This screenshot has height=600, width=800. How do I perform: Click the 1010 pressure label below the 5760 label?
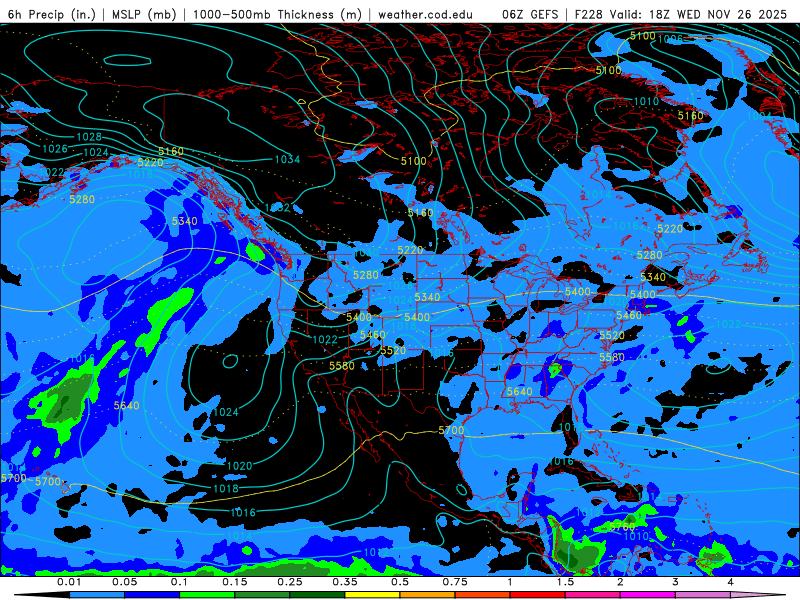[x=636, y=536]
